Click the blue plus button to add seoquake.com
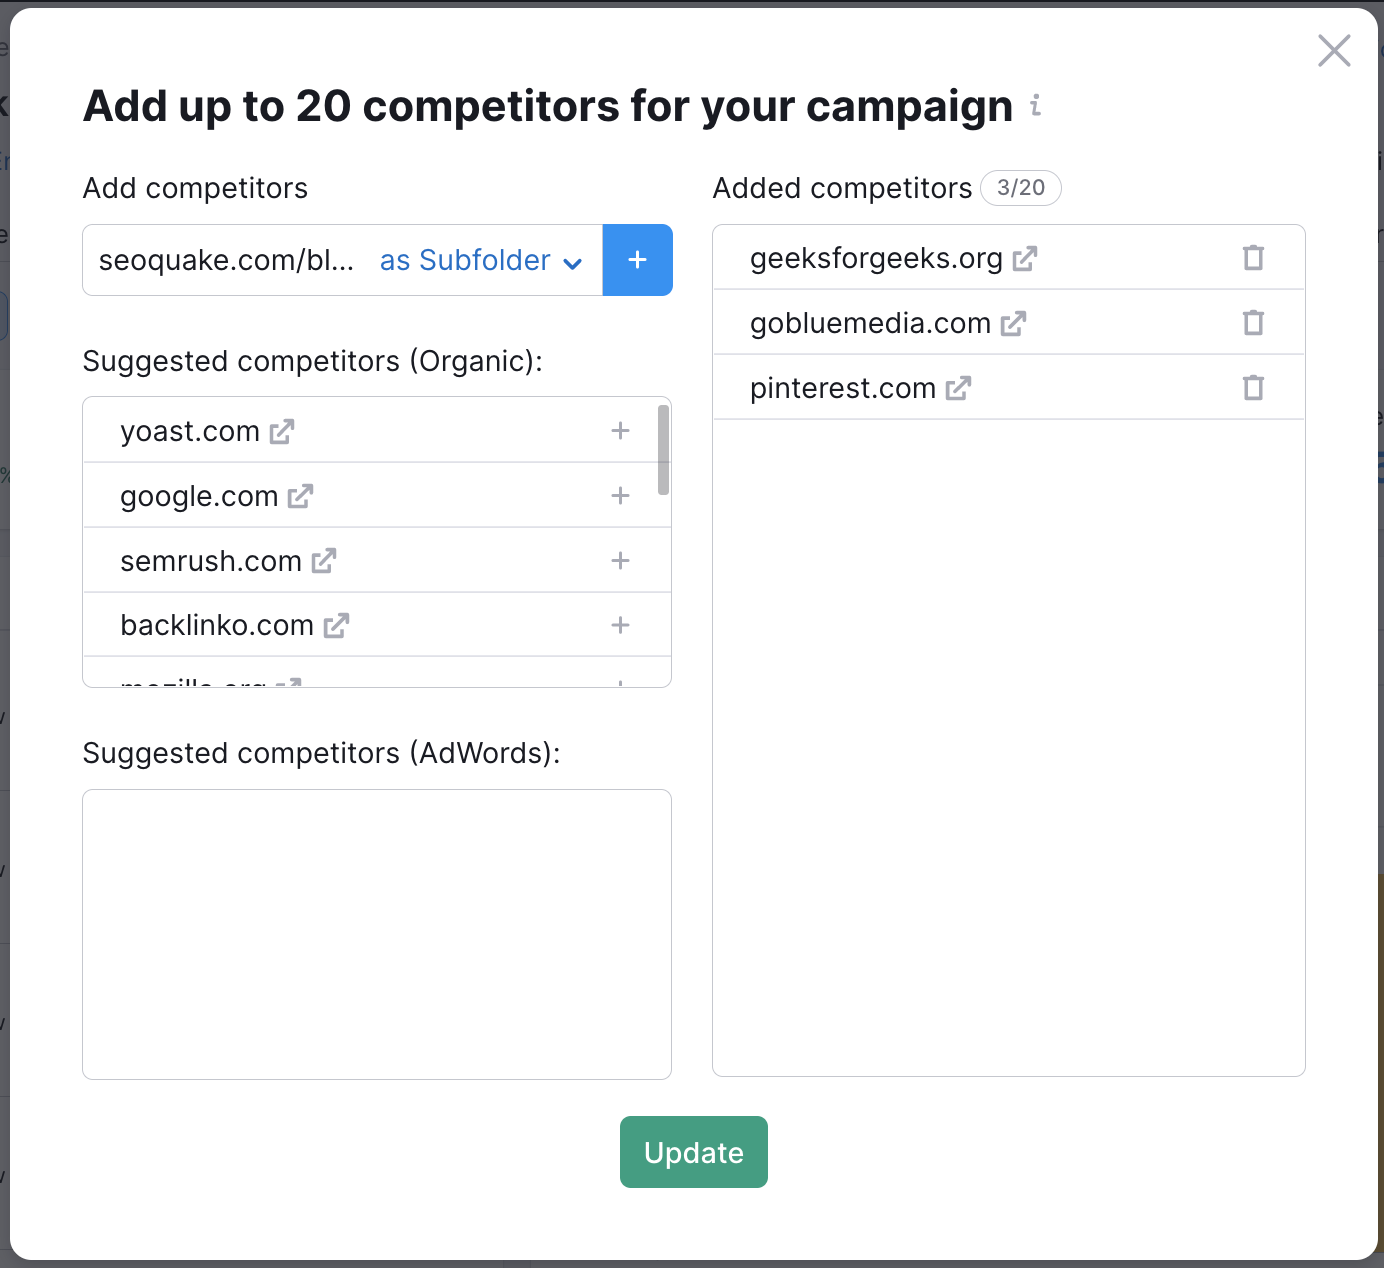 [638, 260]
